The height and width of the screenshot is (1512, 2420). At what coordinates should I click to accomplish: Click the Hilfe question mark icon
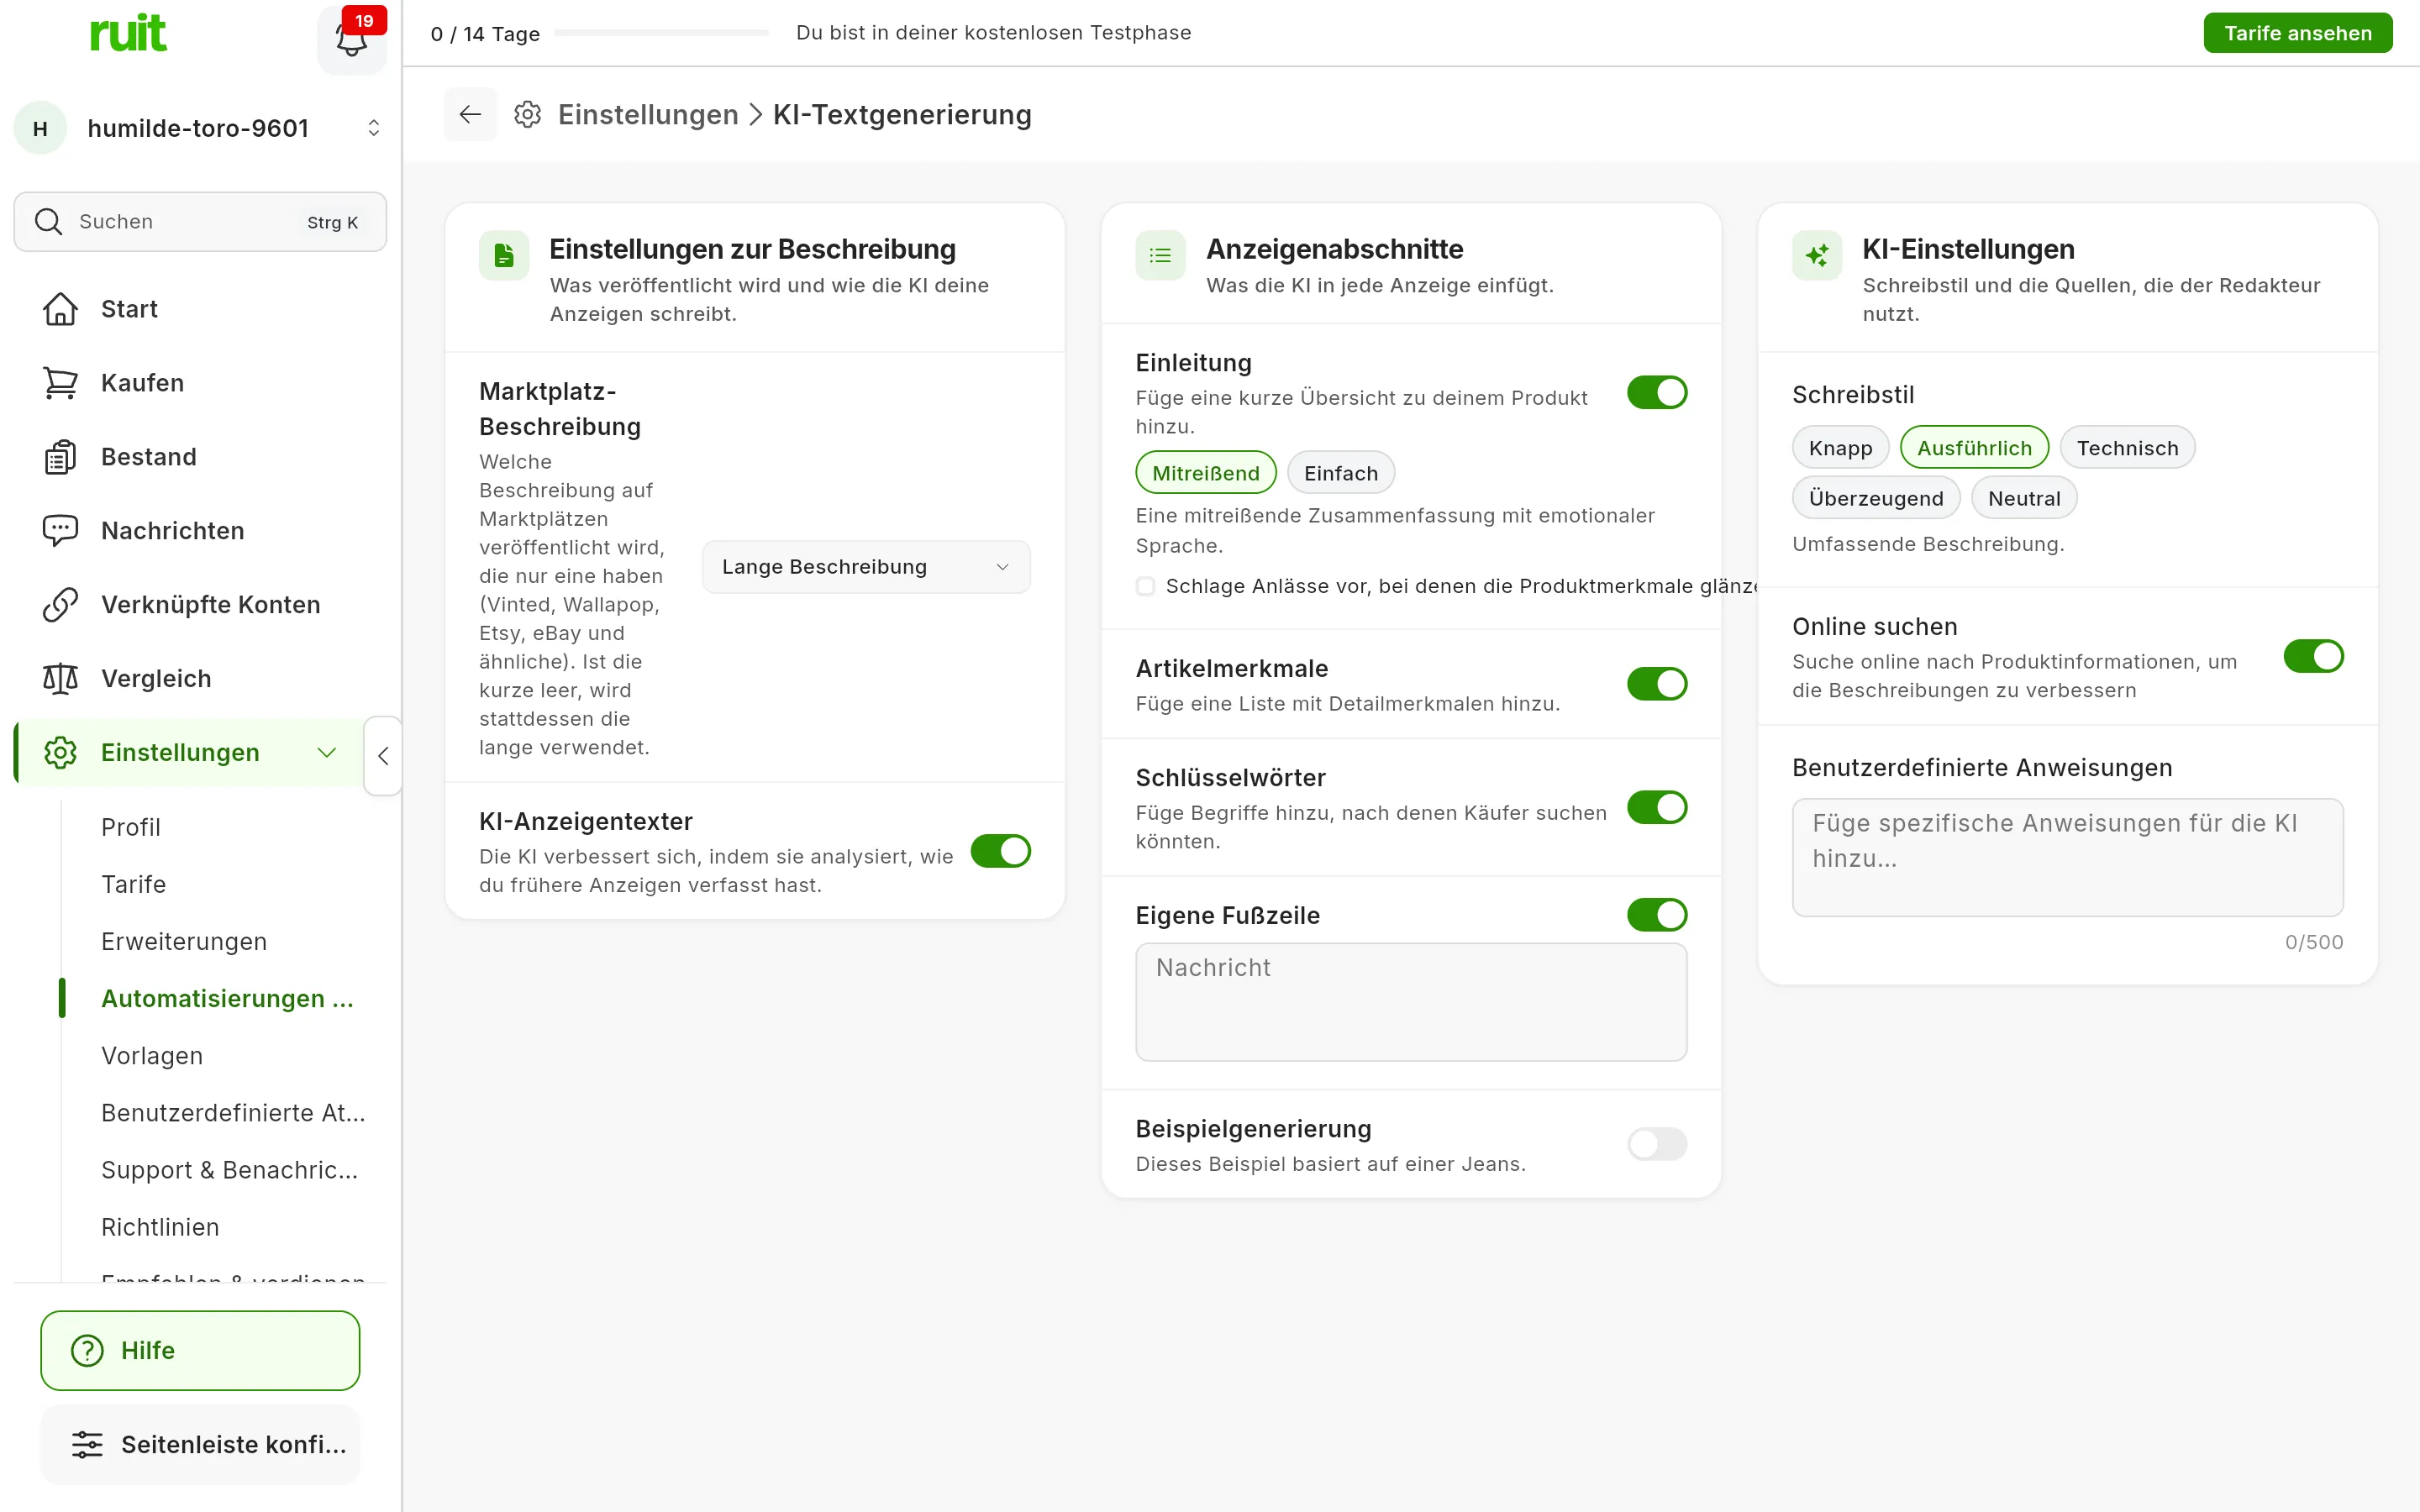(87, 1350)
